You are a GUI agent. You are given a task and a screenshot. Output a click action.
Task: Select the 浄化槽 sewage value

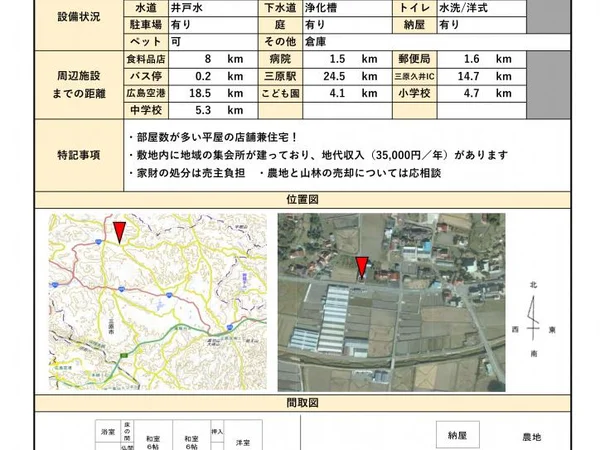point(321,8)
